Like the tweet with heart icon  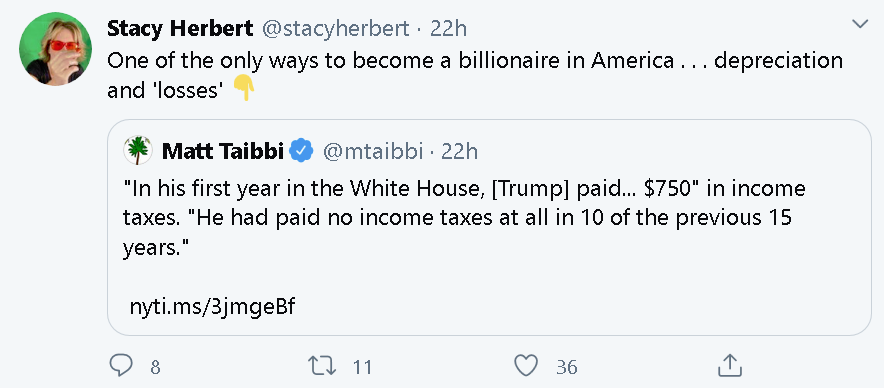pyautogui.click(x=526, y=366)
